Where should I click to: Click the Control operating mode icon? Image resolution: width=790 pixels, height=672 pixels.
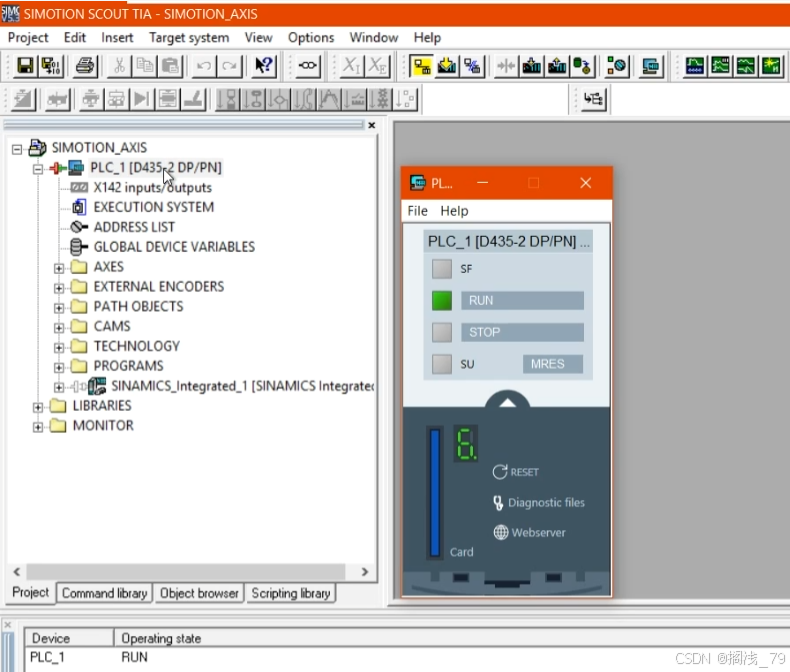tap(617, 65)
